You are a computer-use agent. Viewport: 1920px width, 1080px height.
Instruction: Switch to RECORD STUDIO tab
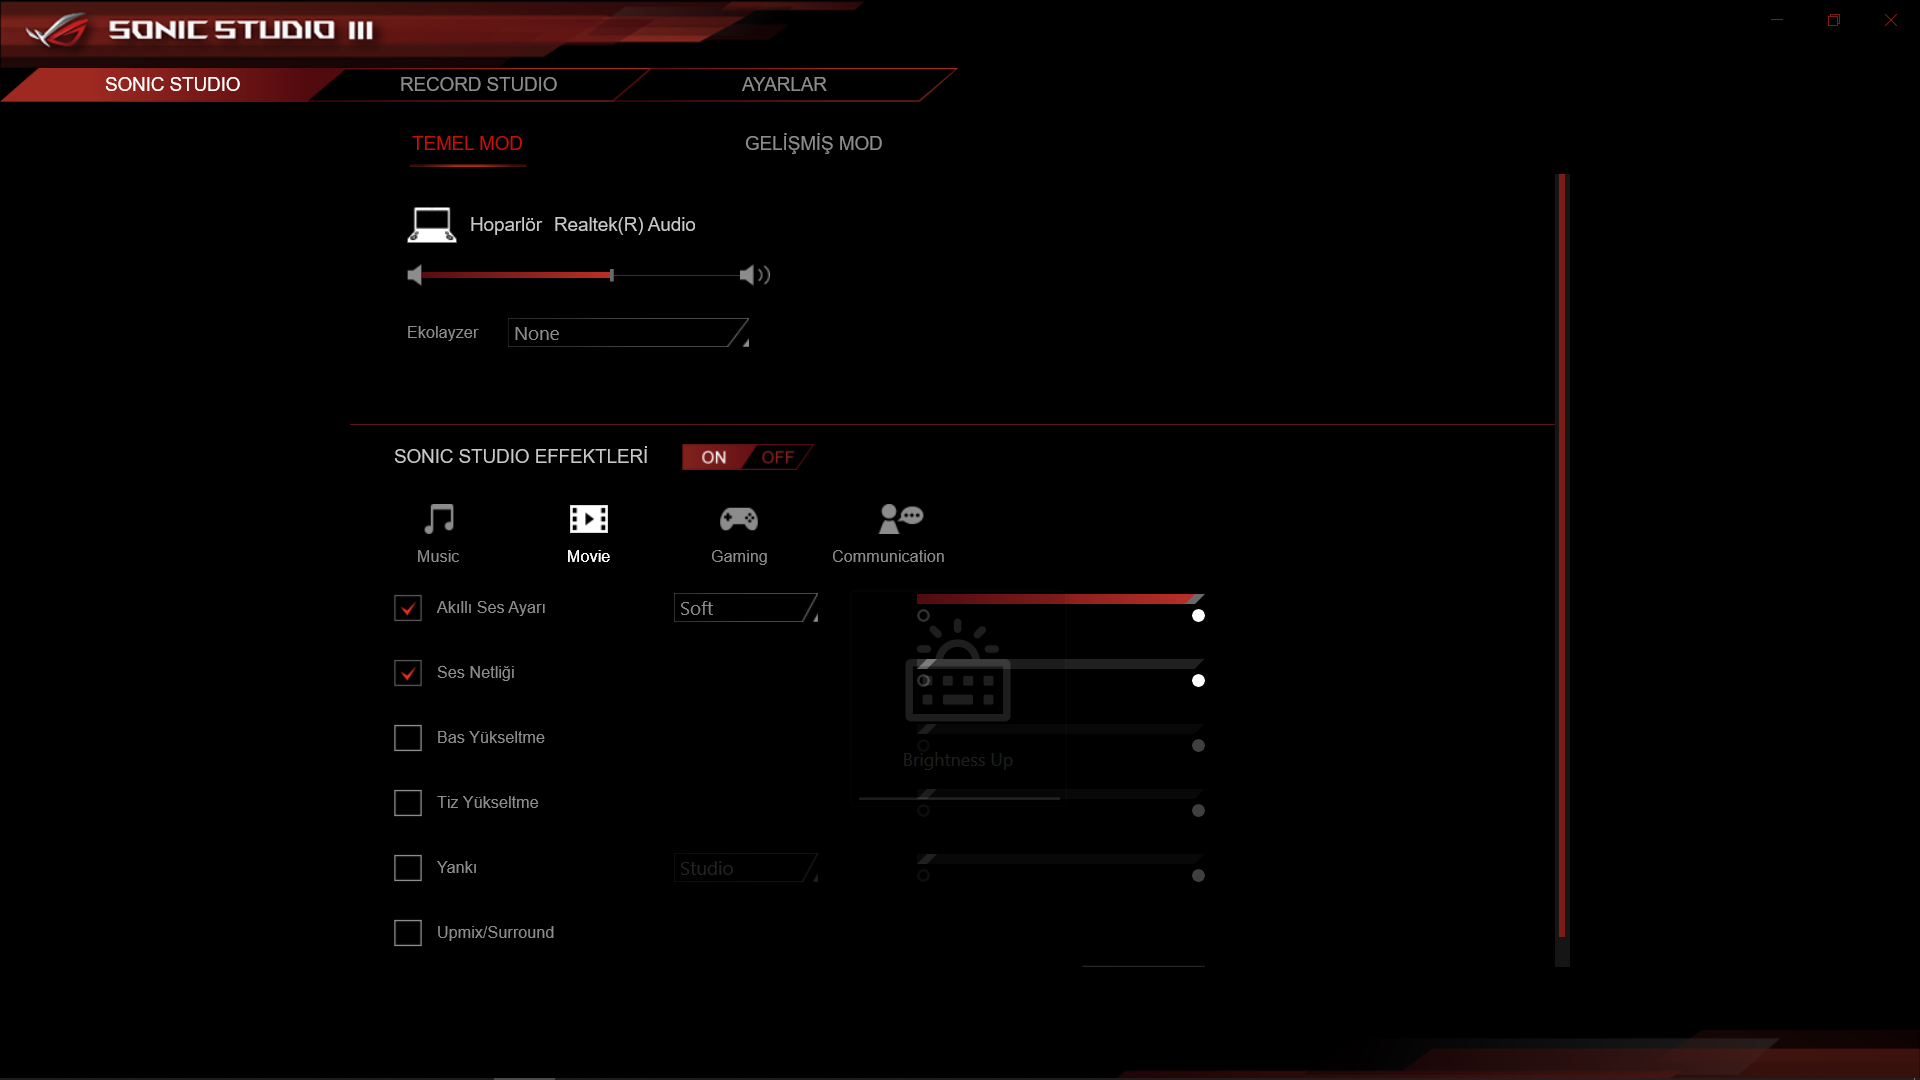point(478,85)
